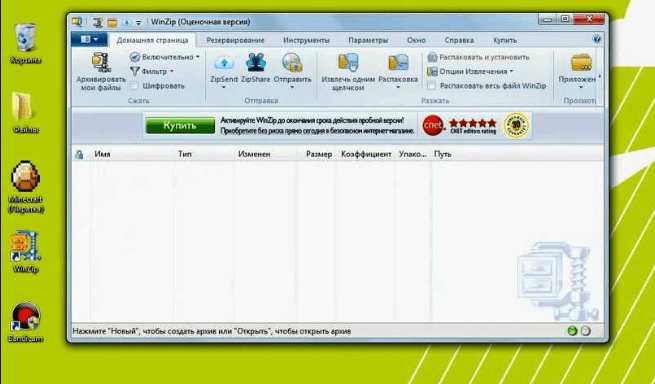Click the Извлечь одним щелчком icon
This screenshot has height=384, width=655.
(x=348, y=63)
